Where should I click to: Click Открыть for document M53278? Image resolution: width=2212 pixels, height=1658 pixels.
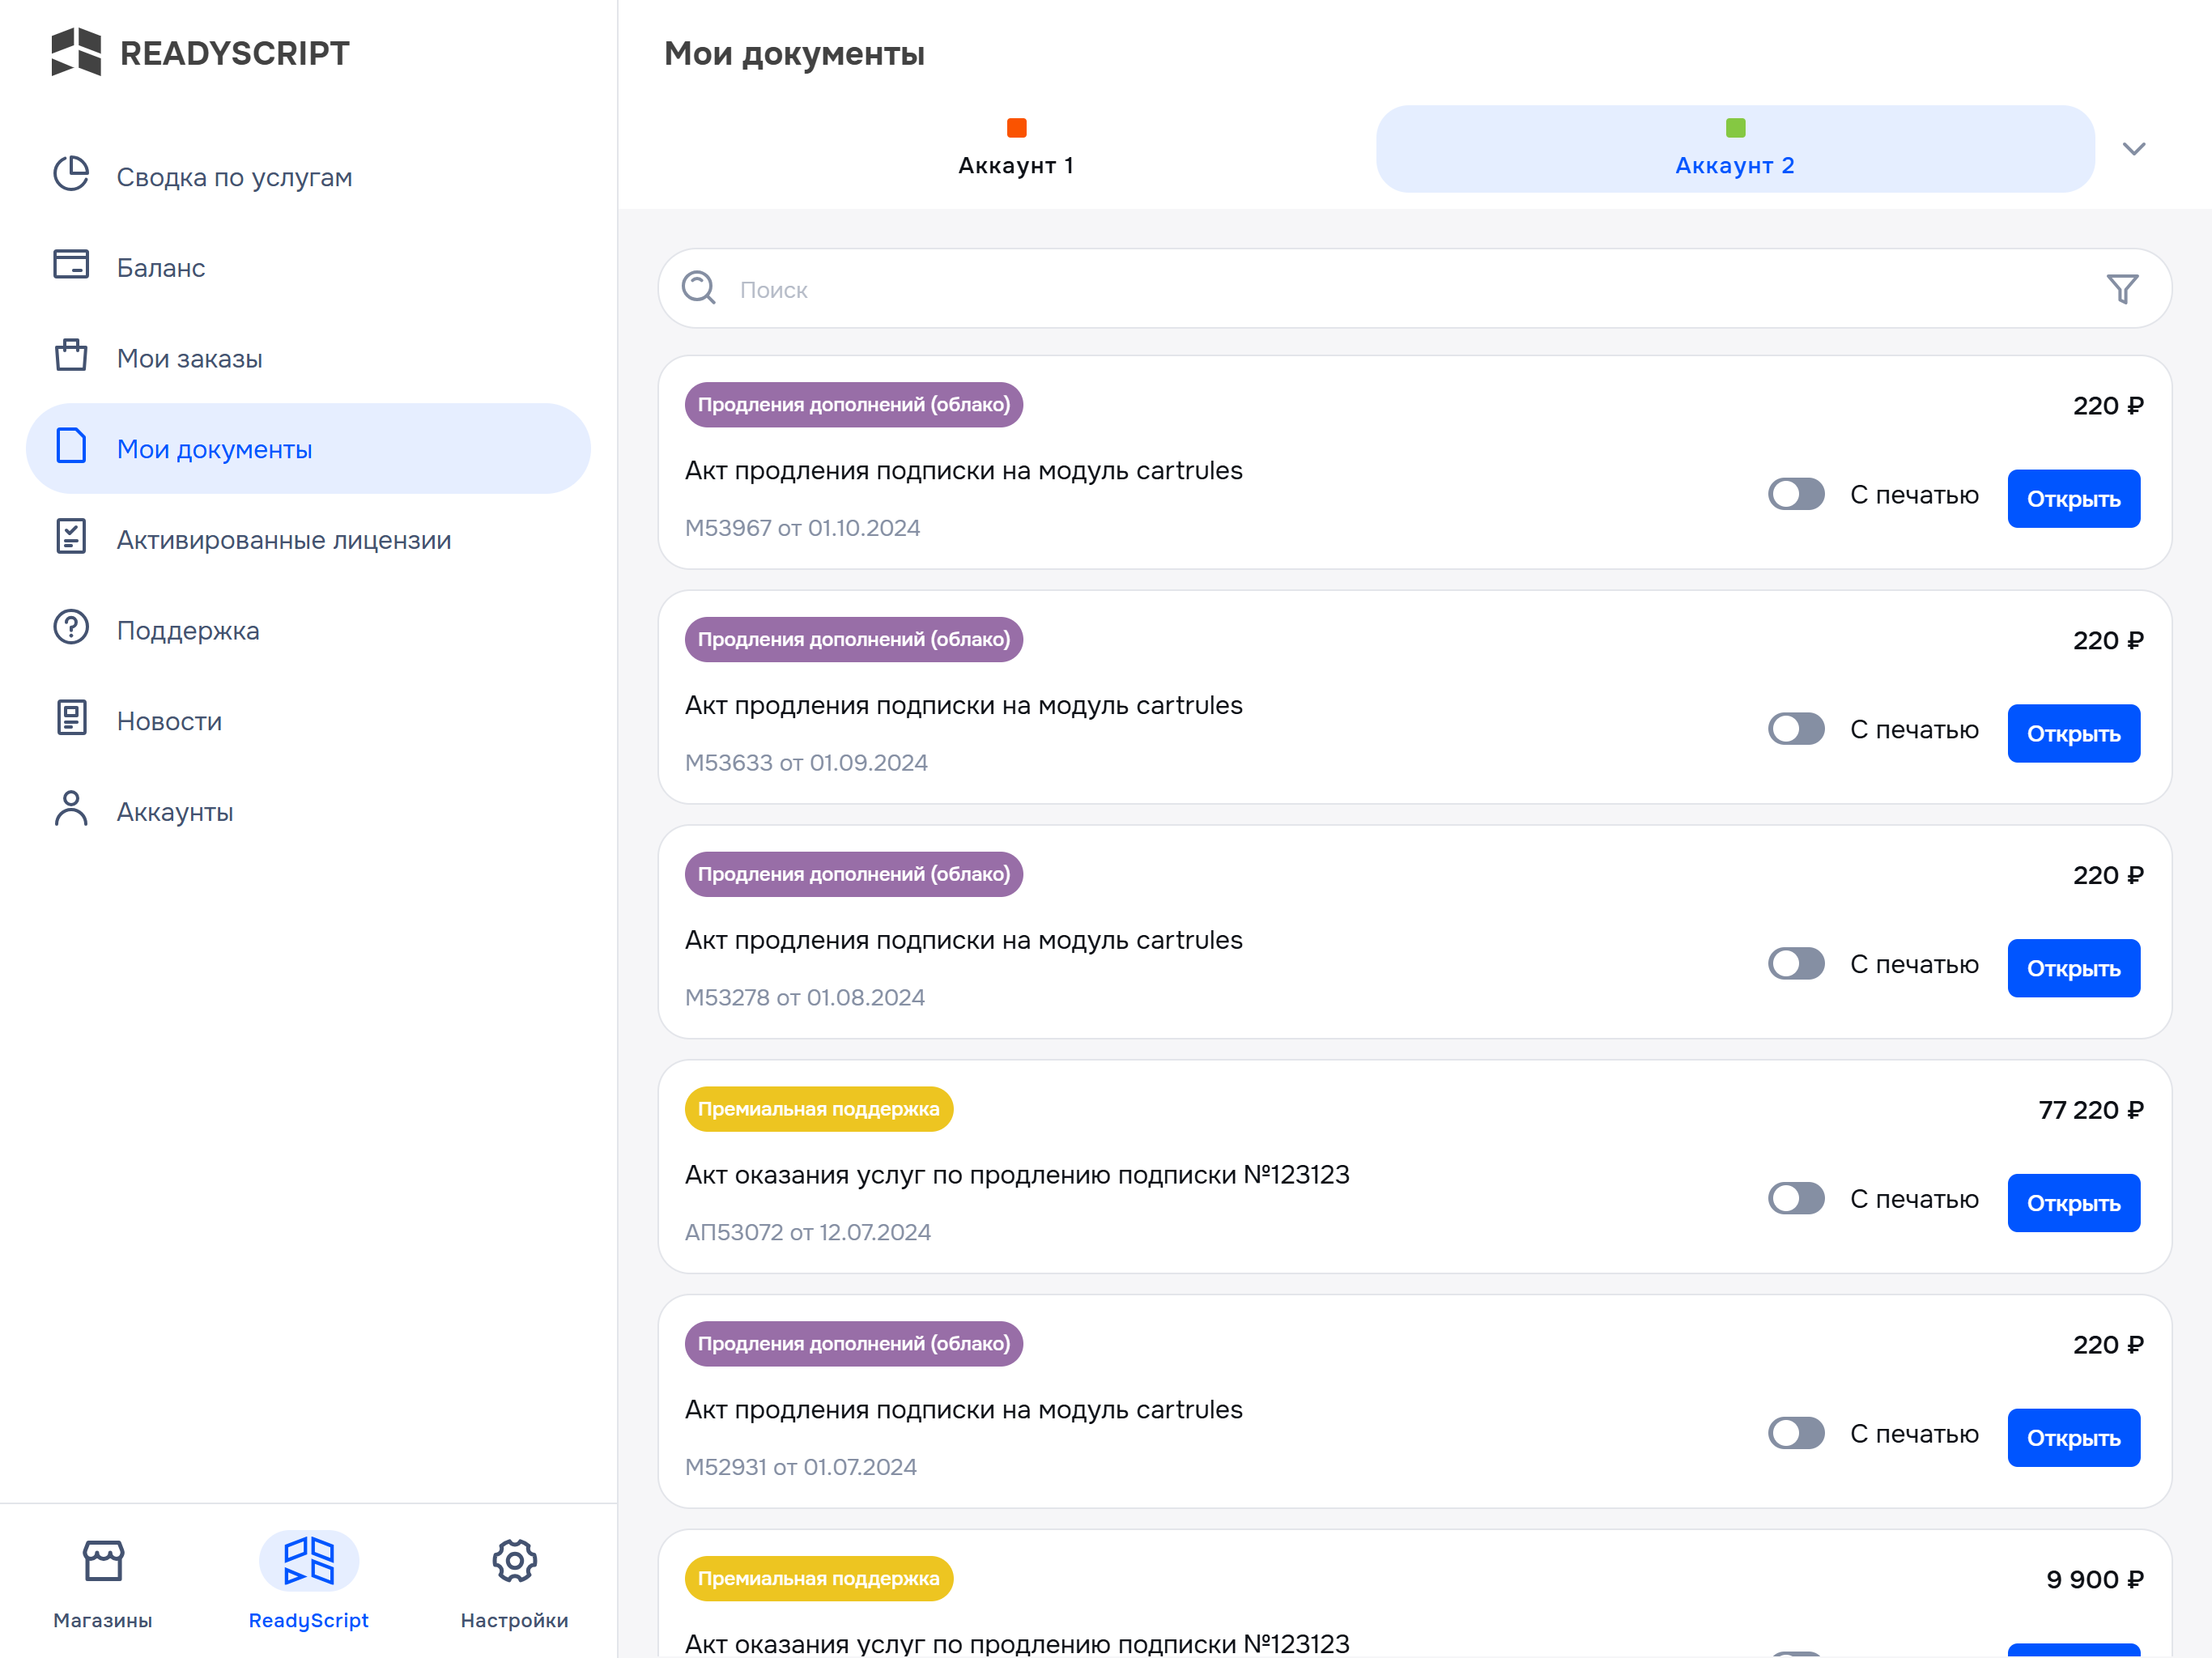click(x=2073, y=968)
